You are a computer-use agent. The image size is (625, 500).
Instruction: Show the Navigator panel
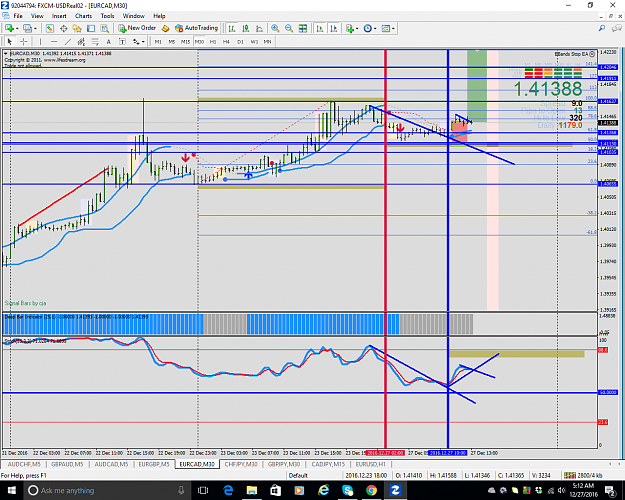click(77, 28)
